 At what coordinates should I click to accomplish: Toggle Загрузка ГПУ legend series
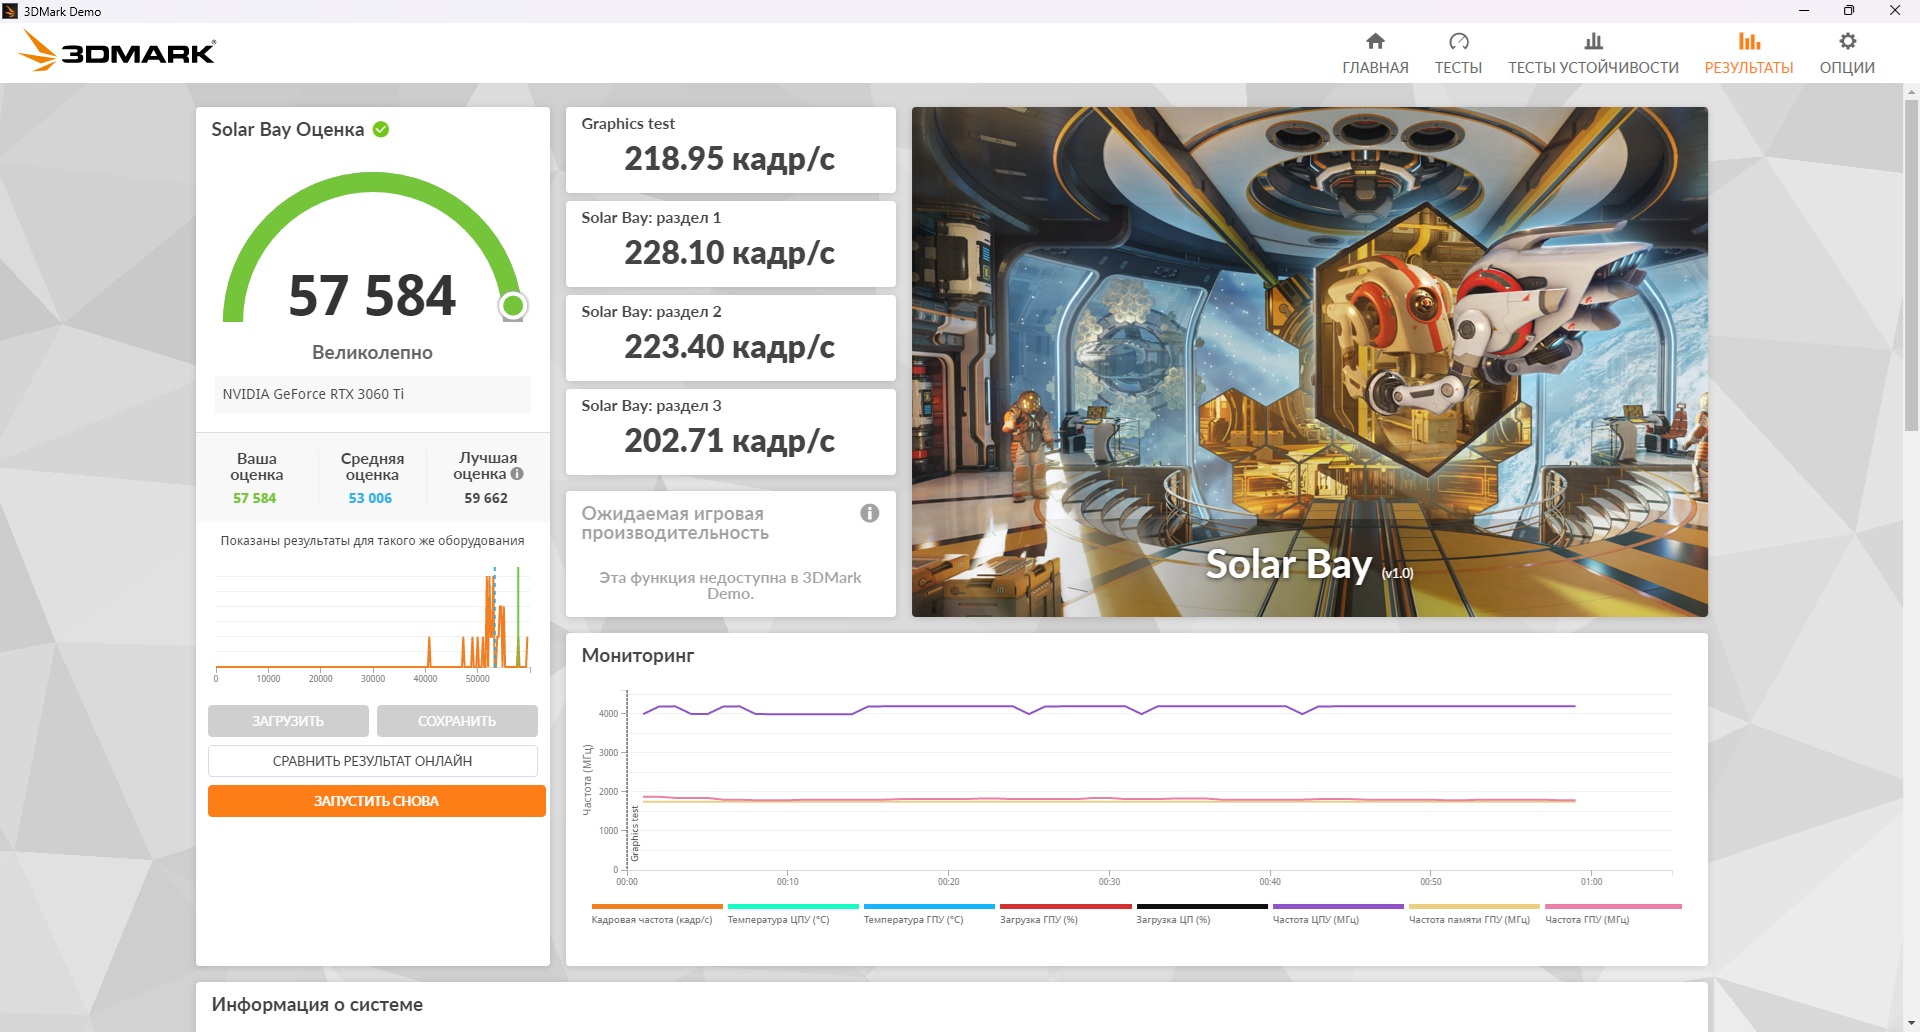pyautogui.click(x=1065, y=915)
